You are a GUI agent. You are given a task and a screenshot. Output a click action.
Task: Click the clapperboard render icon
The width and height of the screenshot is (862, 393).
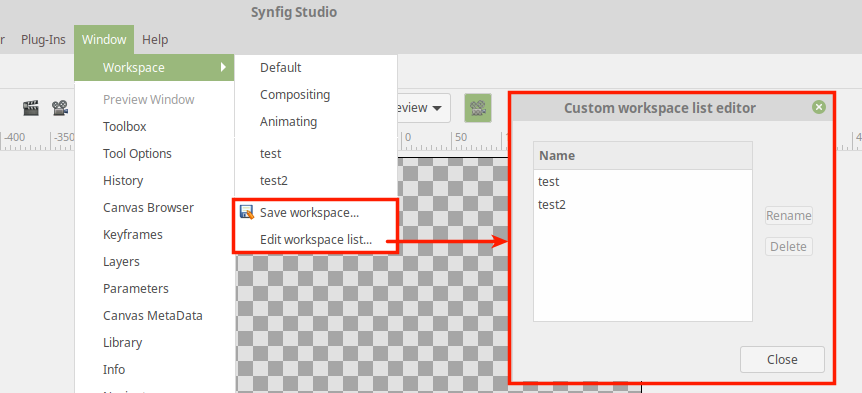[x=31, y=108]
